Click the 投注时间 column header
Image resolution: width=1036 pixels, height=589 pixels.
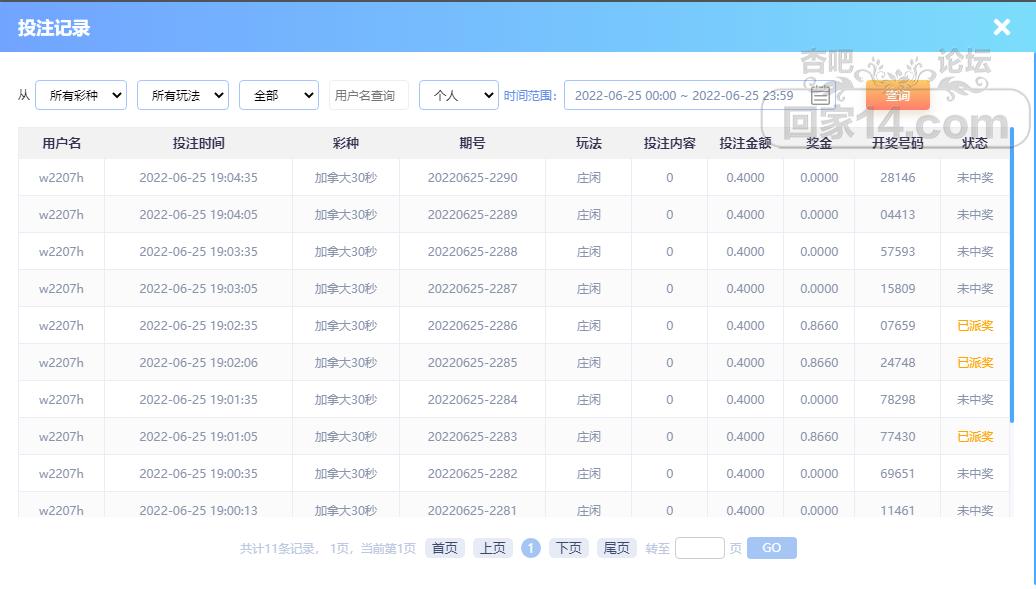click(x=198, y=143)
